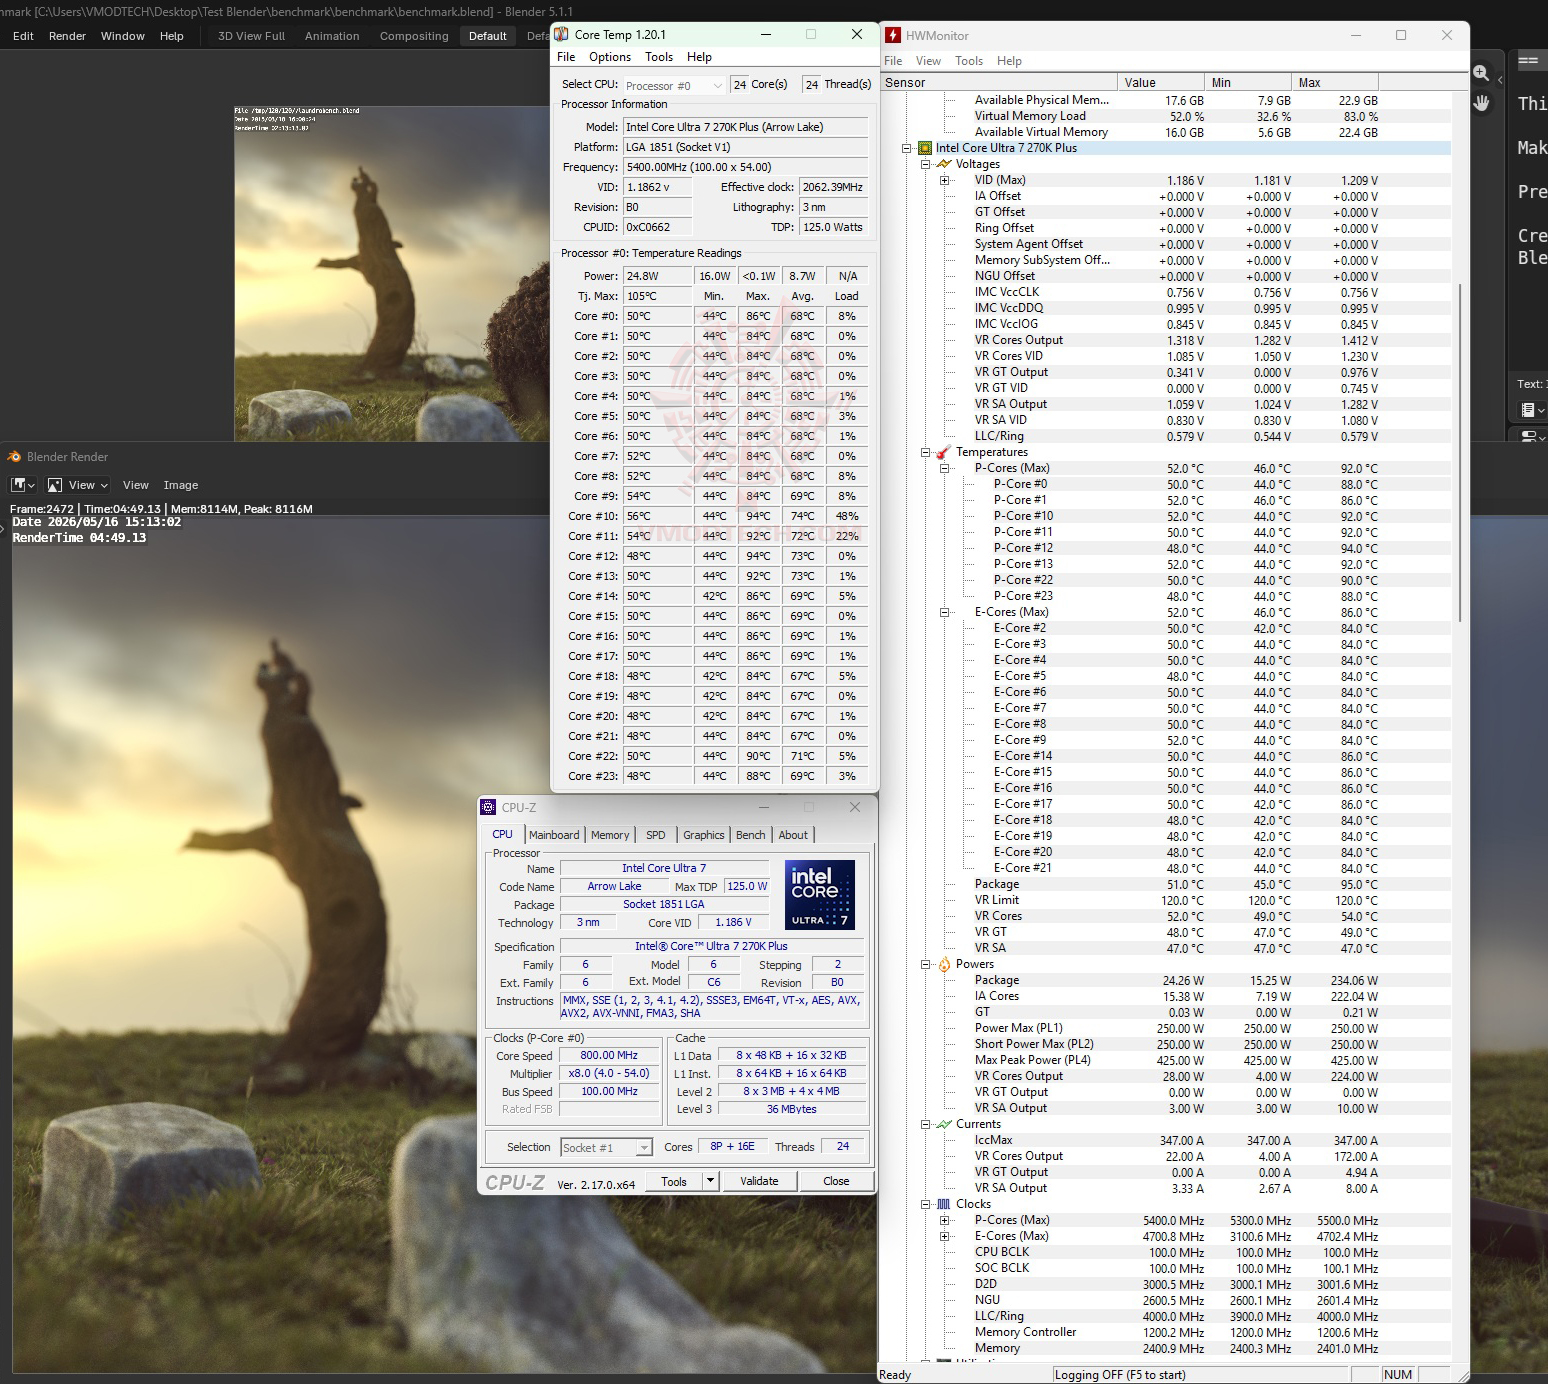Open the View mode dropdown in Blender Render
This screenshot has width=1548, height=1384.
point(78,485)
